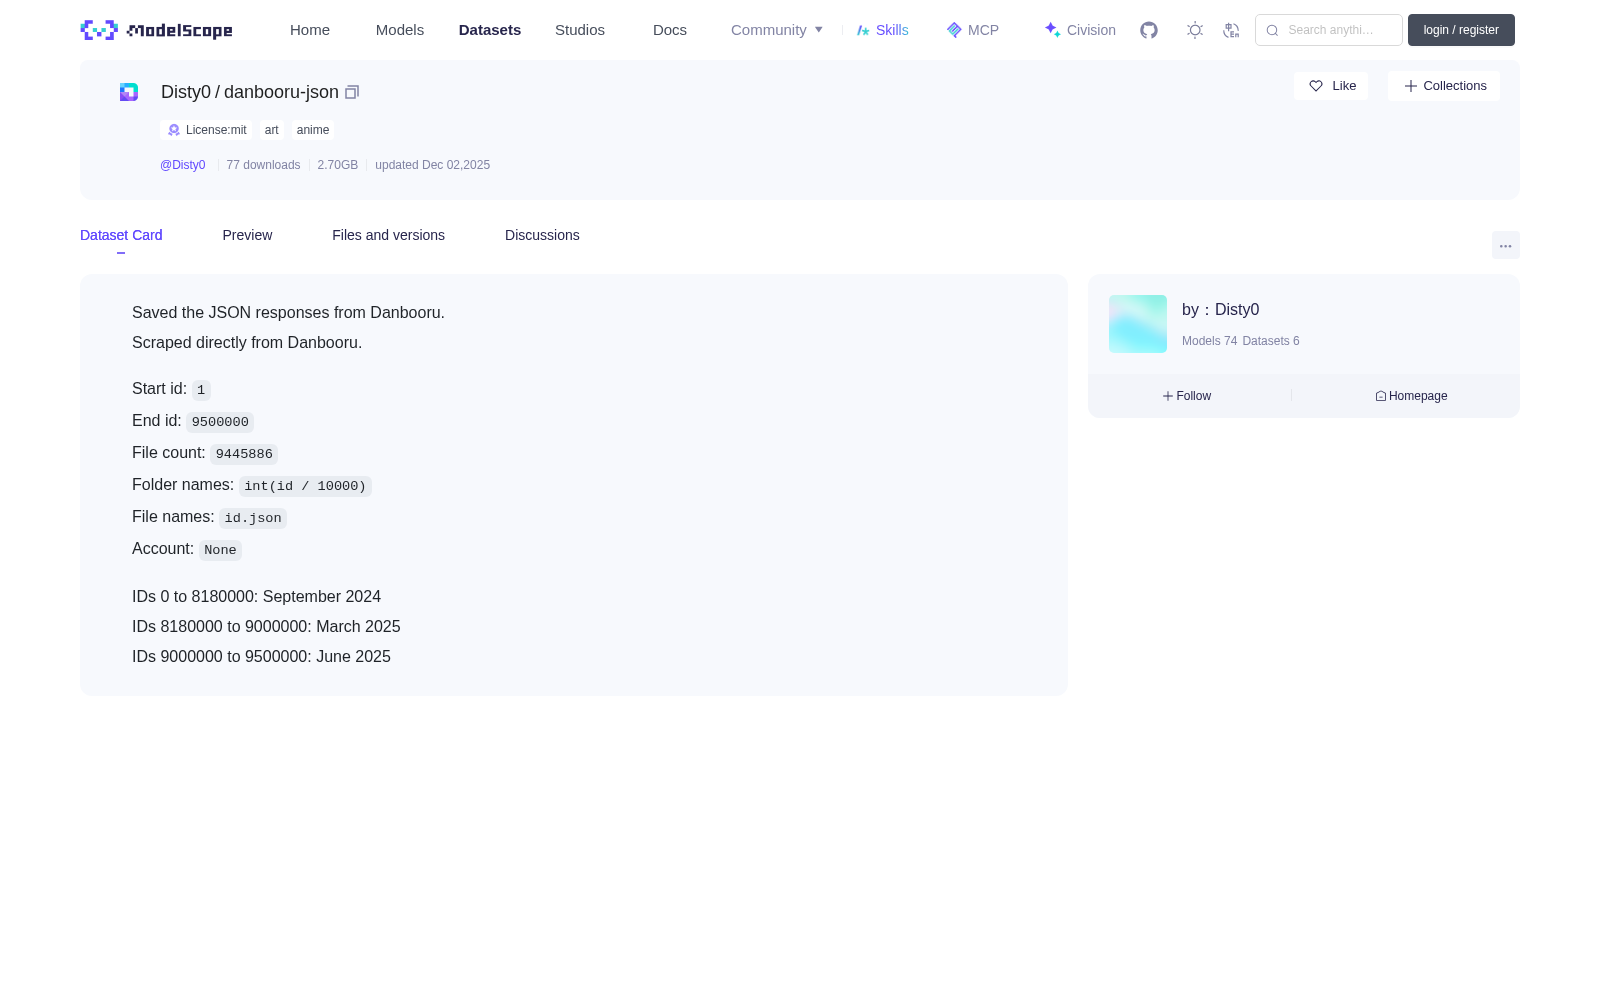Click the plus icon next to Follow
1600x1000 pixels.
point(1167,396)
